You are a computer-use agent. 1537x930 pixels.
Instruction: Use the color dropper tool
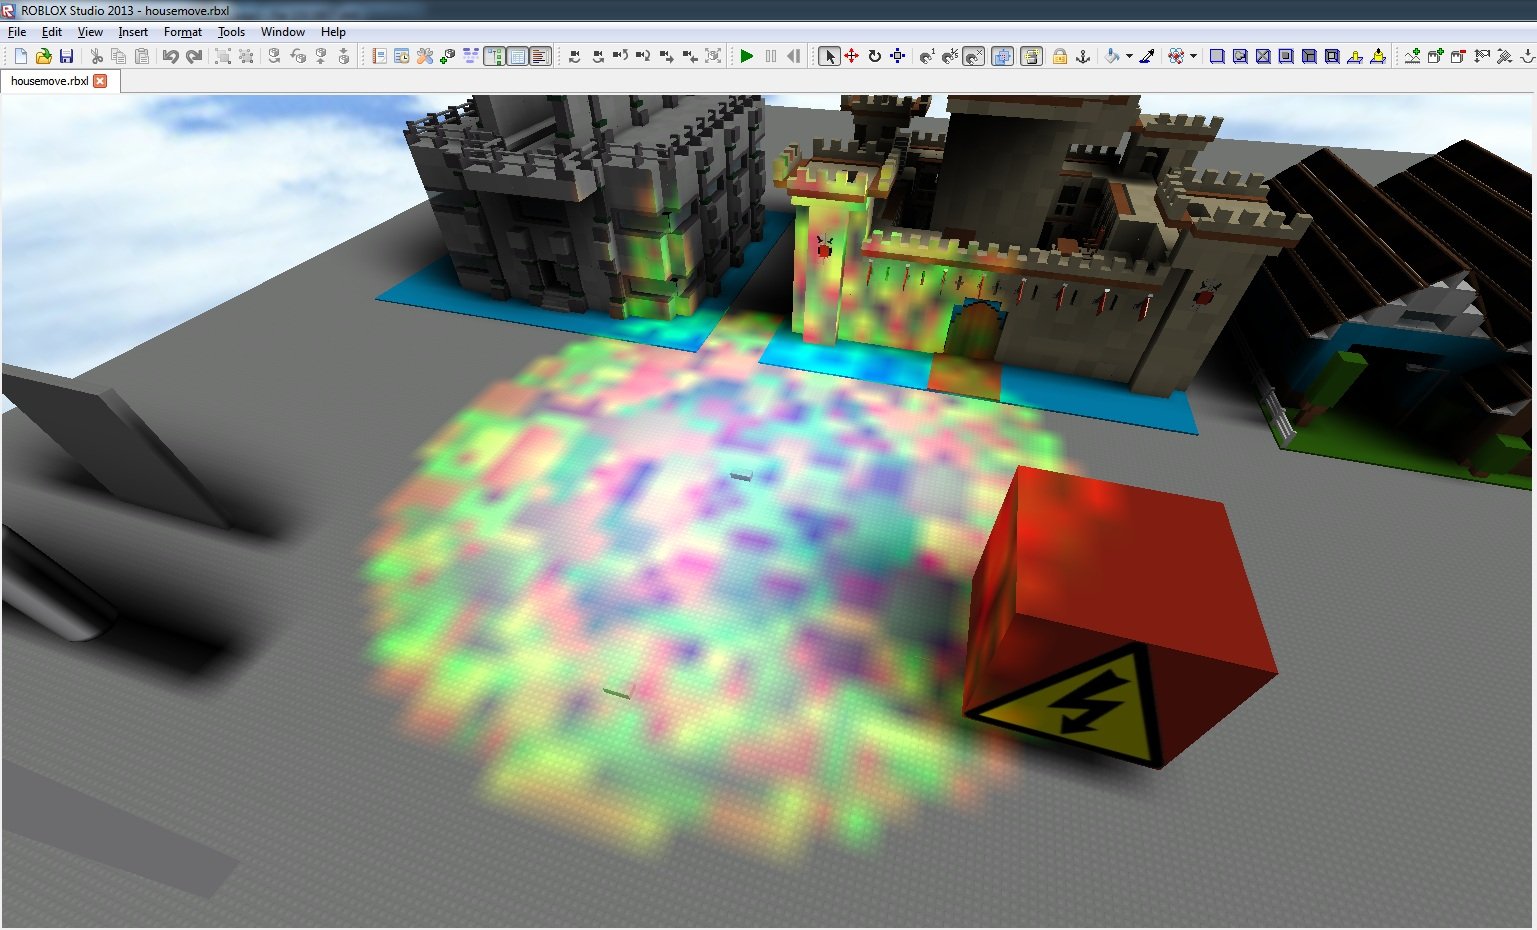click(x=1147, y=56)
